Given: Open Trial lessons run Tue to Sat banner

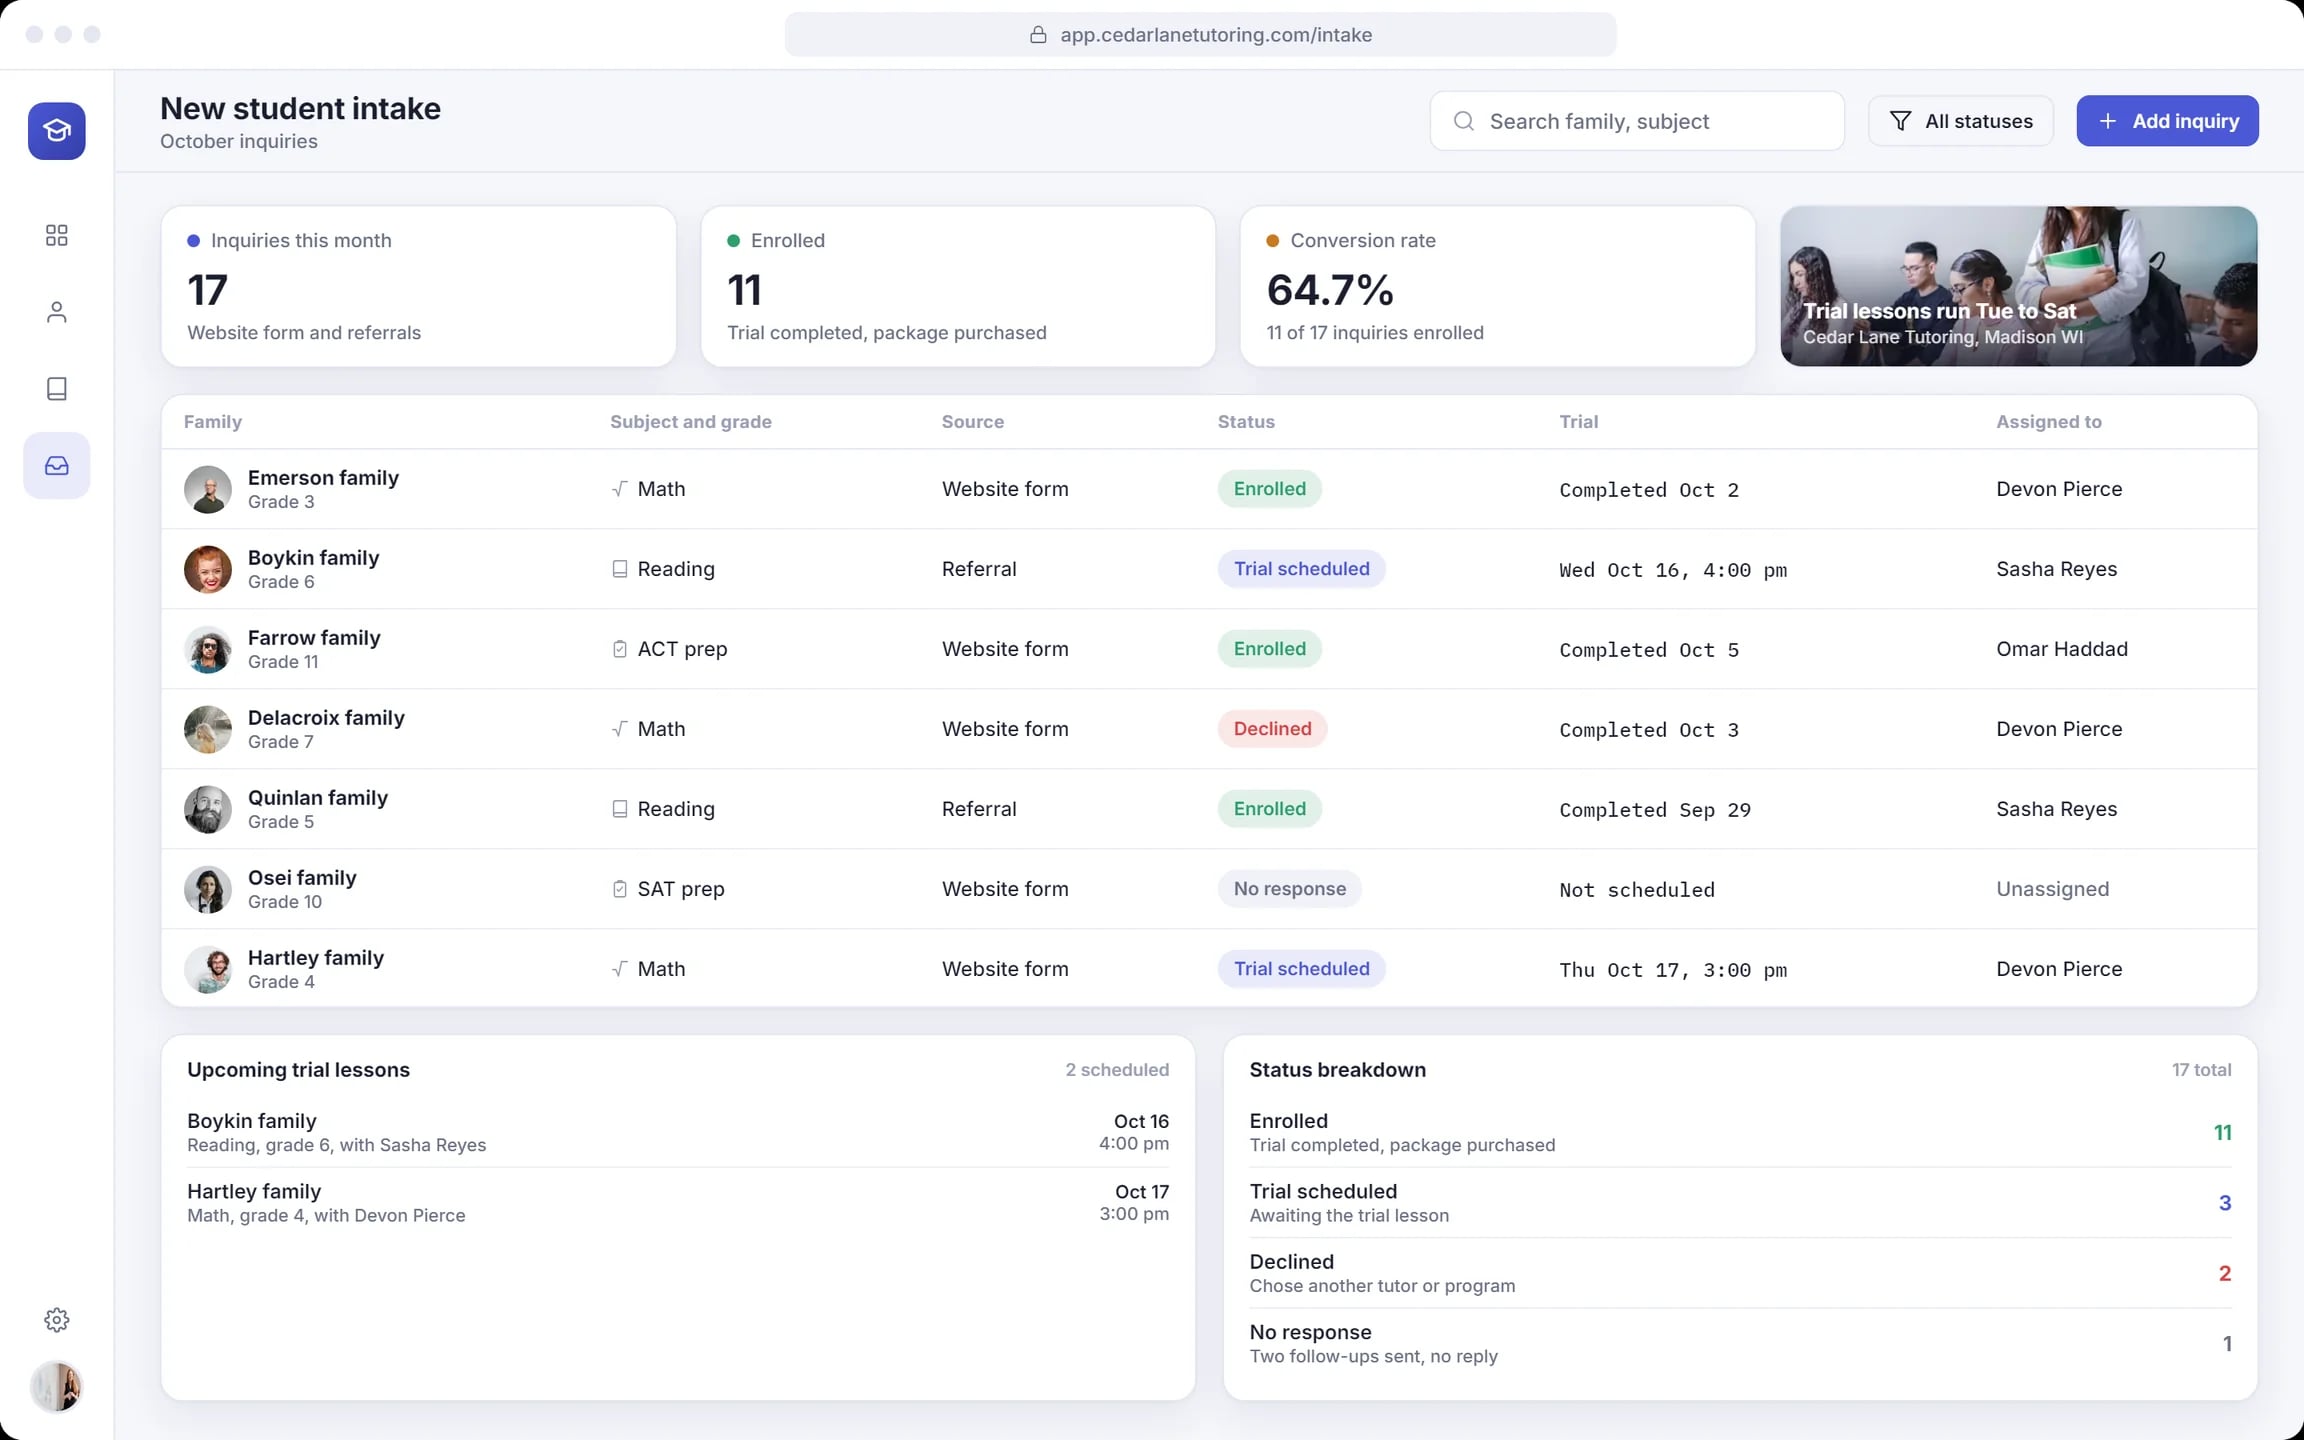Looking at the screenshot, I should pos(2018,286).
